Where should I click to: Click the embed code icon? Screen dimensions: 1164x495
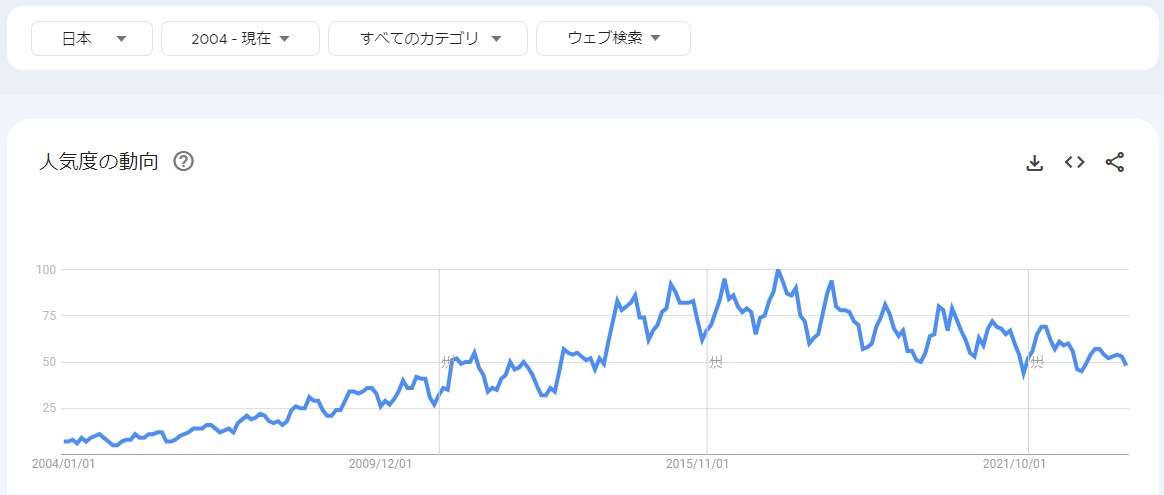pos(1075,162)
